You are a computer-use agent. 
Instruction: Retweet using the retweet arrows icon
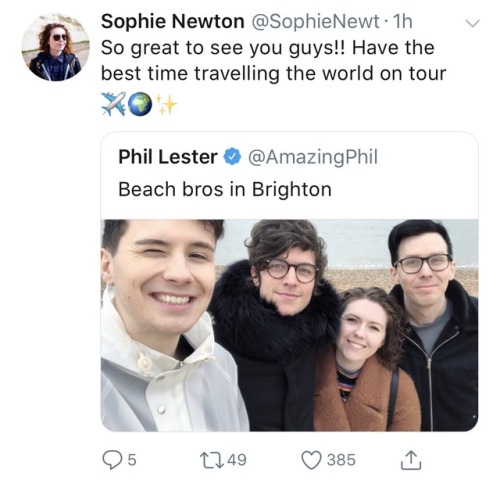212,460
